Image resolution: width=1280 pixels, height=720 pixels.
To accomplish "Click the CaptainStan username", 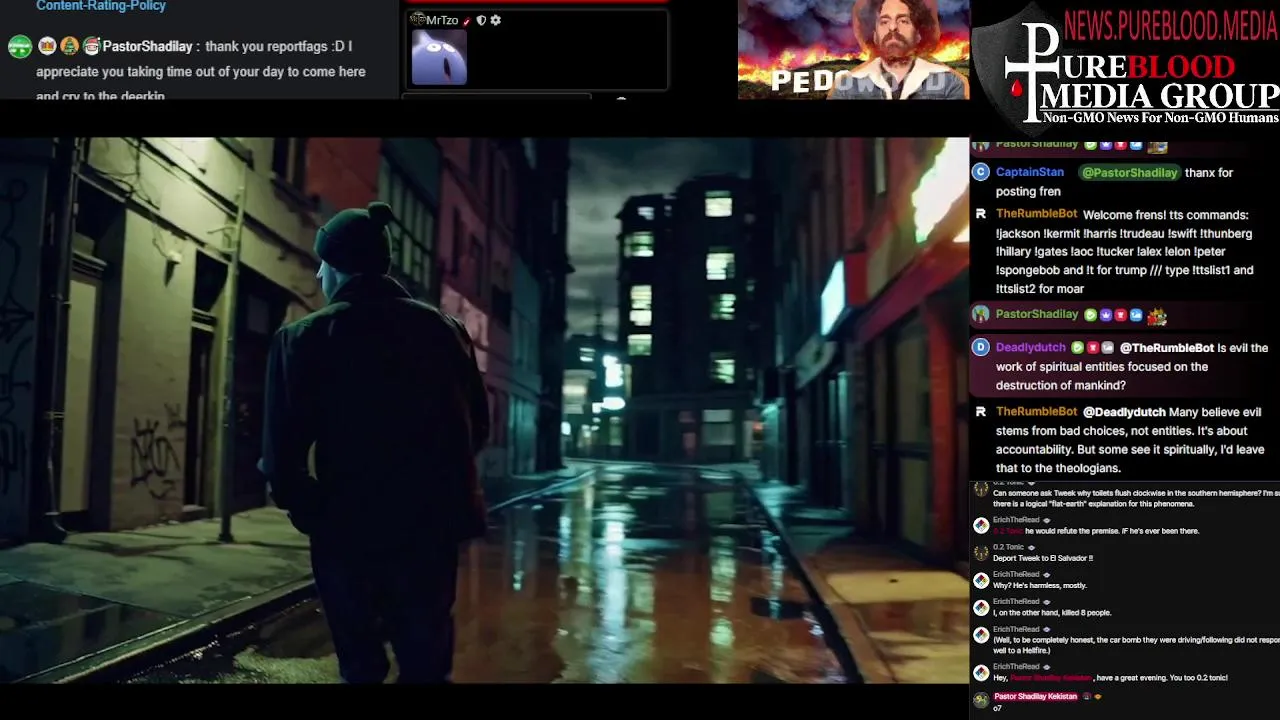I will click(x=1030, y=172).
